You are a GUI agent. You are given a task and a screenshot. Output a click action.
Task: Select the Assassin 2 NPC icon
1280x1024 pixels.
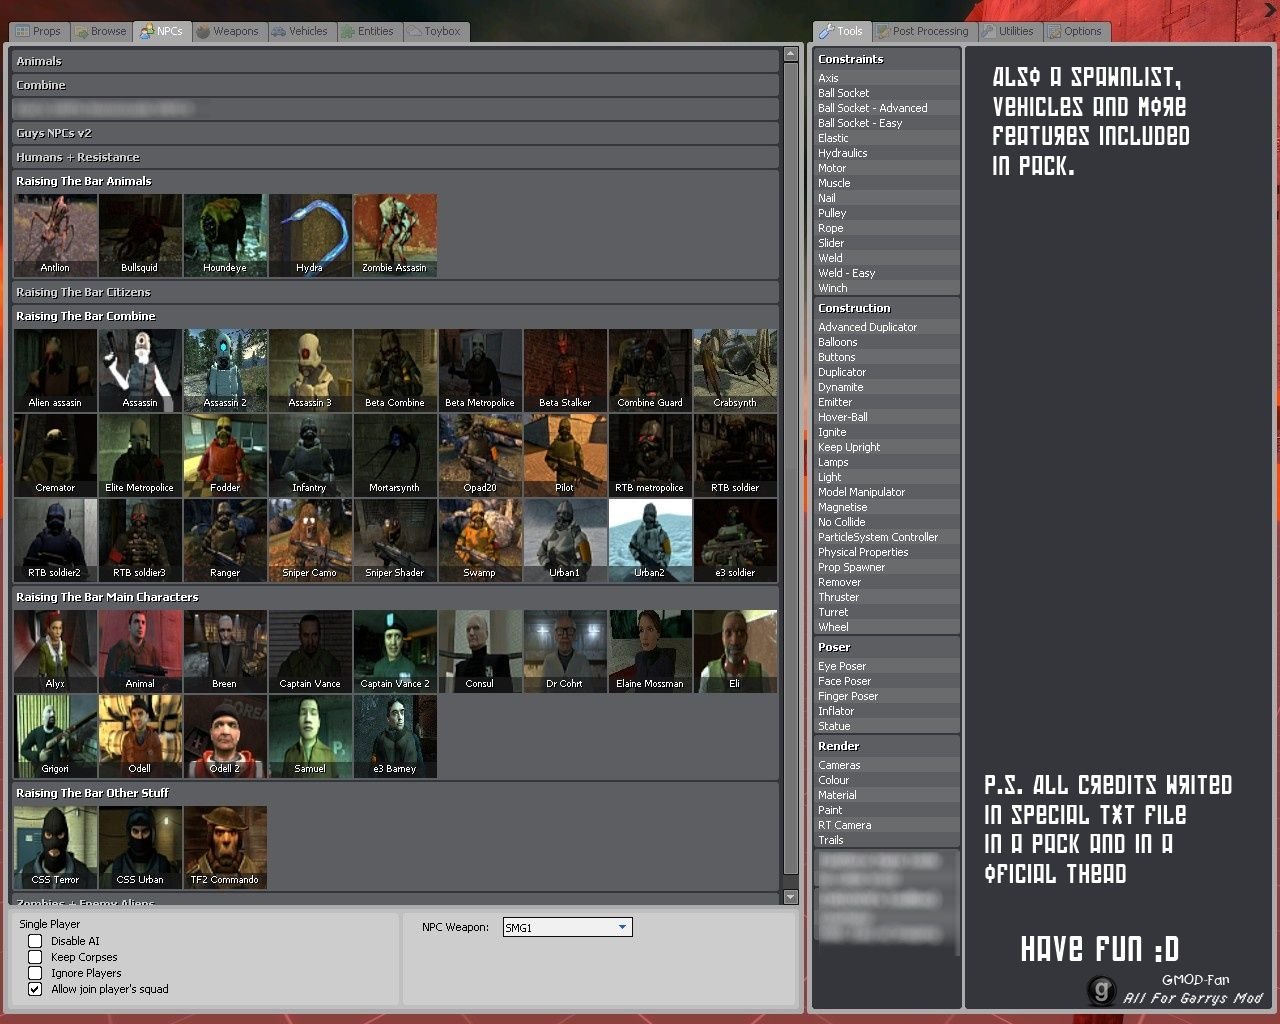tap(225, 370)
